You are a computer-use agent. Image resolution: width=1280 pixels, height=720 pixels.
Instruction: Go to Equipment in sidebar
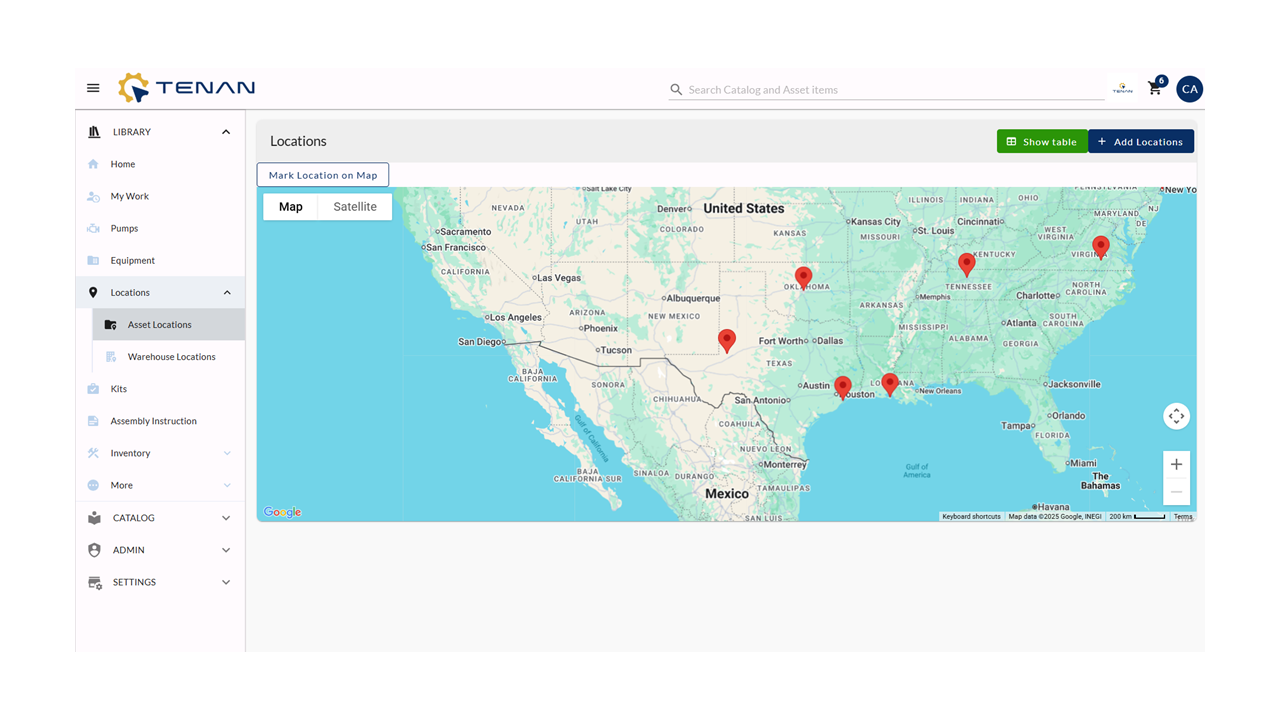[132, 261]
